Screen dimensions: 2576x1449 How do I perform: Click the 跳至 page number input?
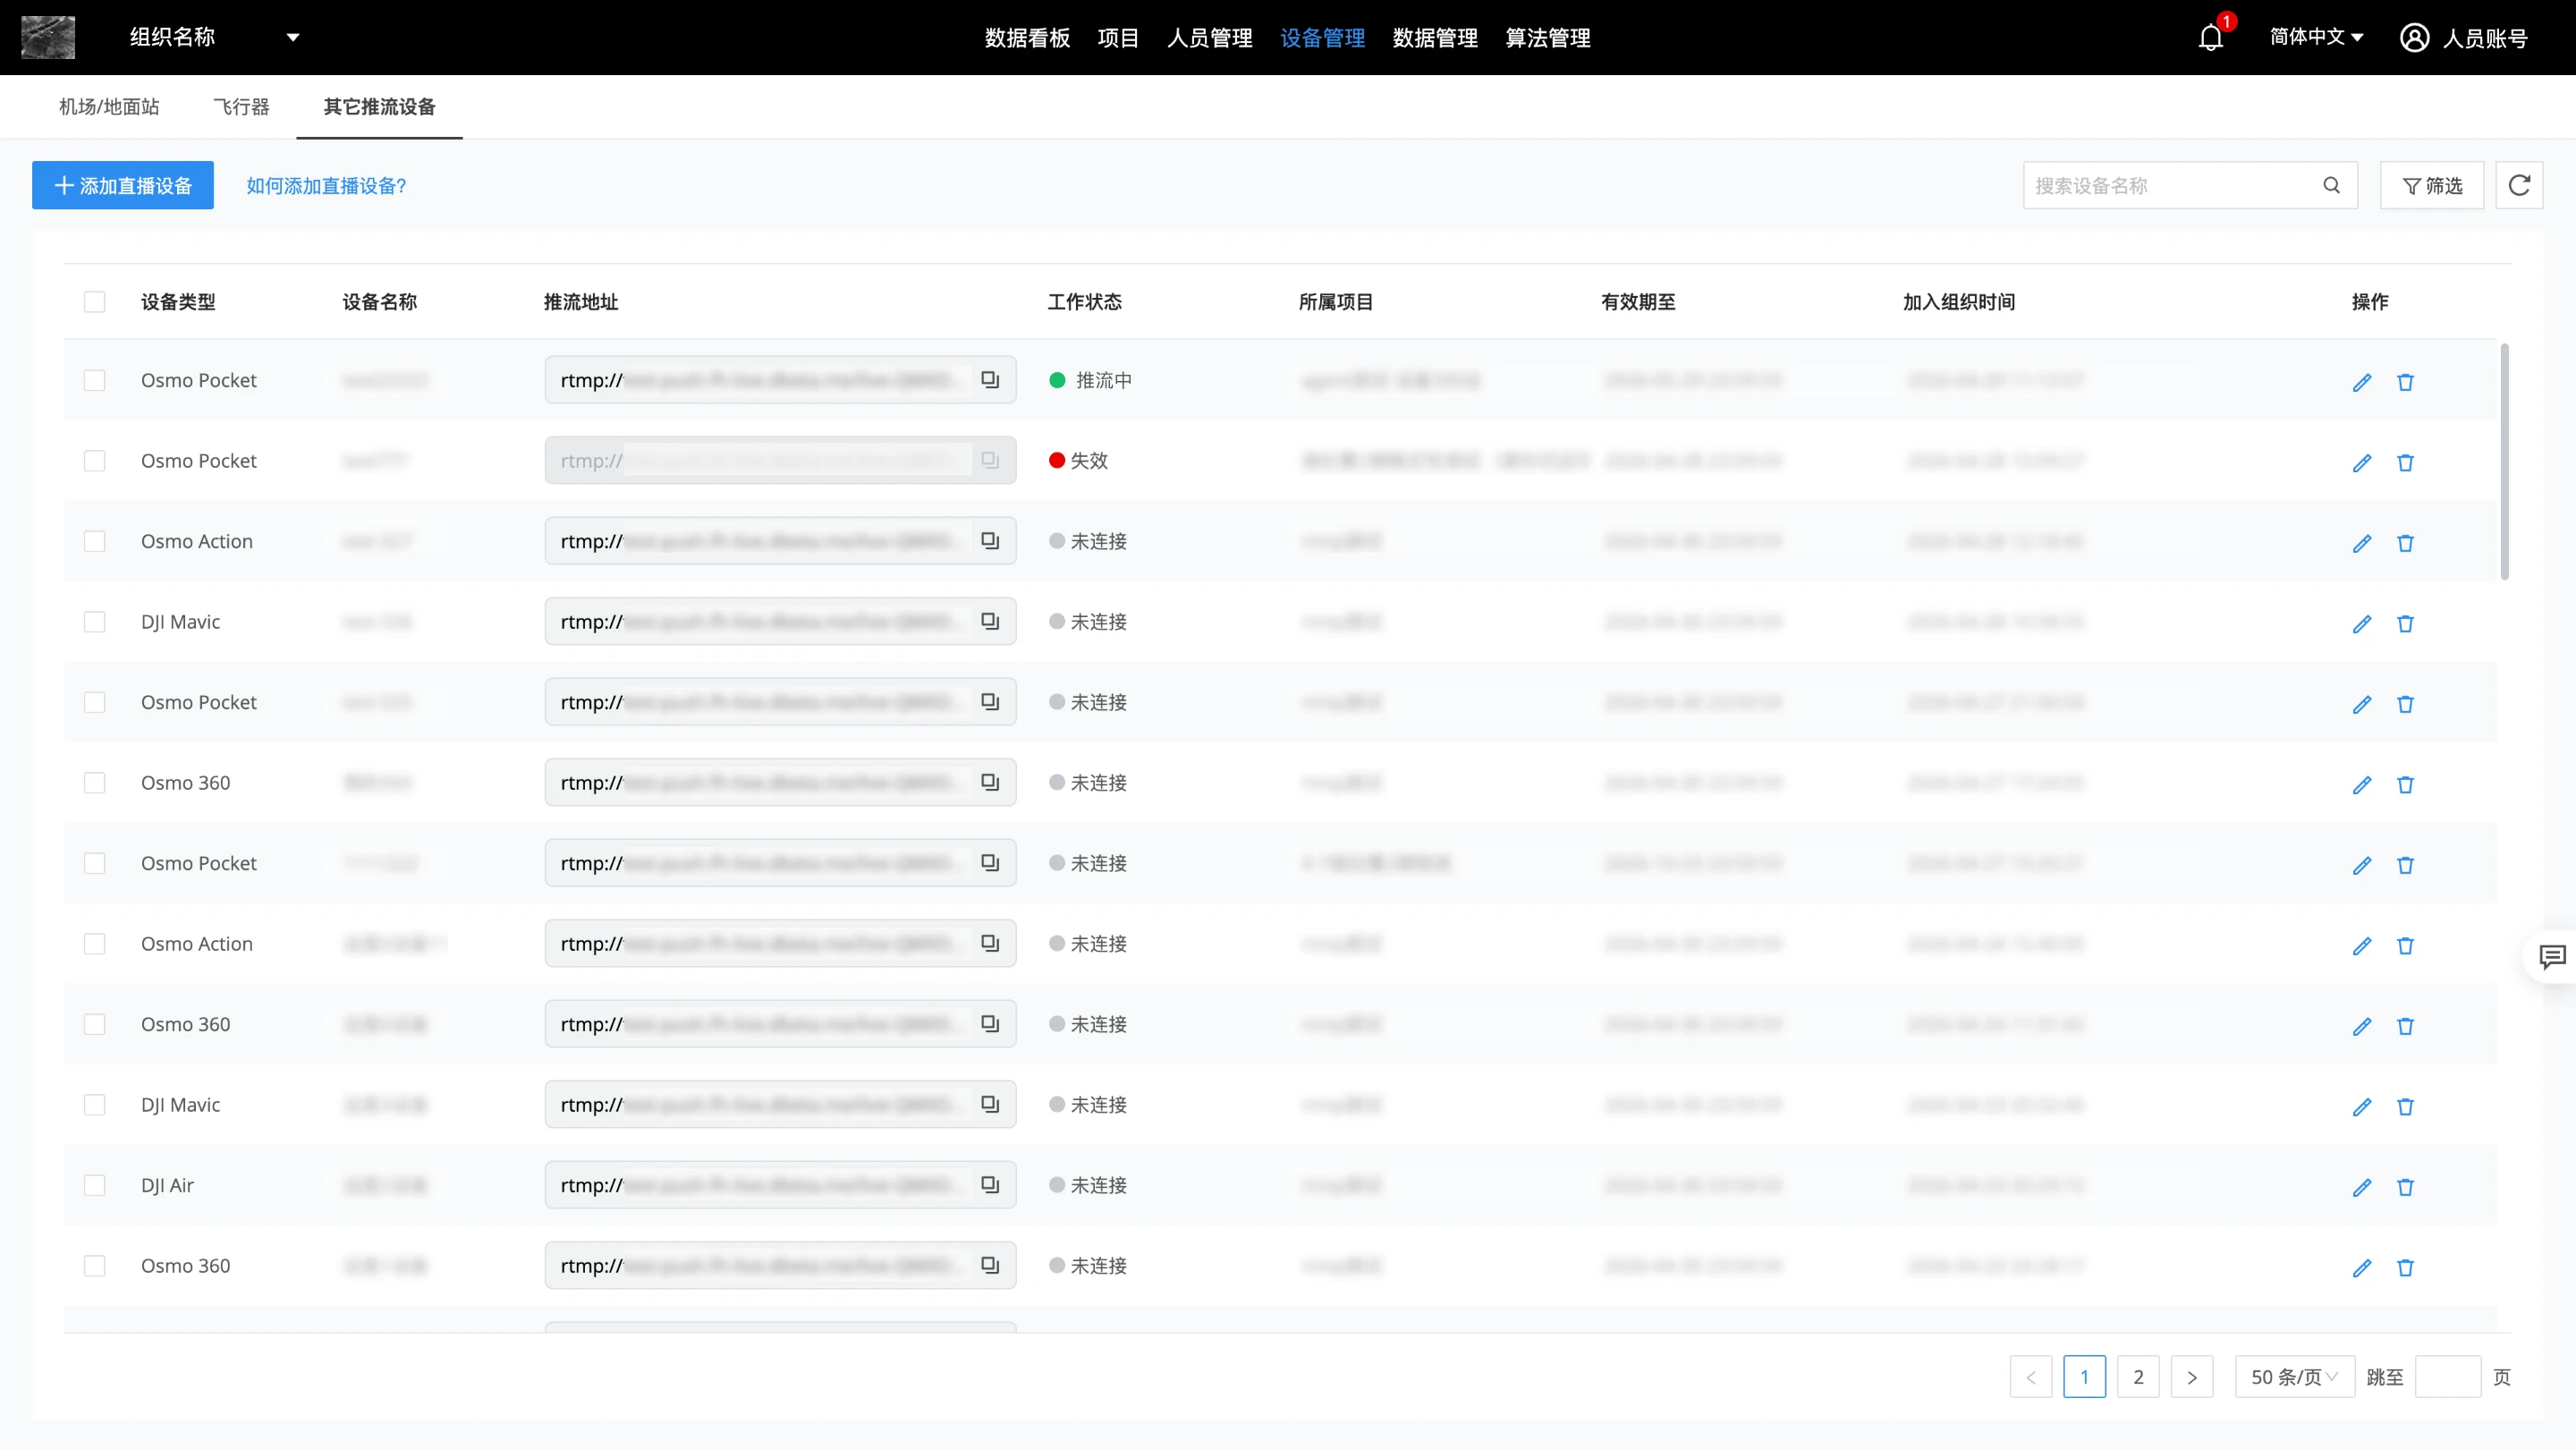2448,1377
